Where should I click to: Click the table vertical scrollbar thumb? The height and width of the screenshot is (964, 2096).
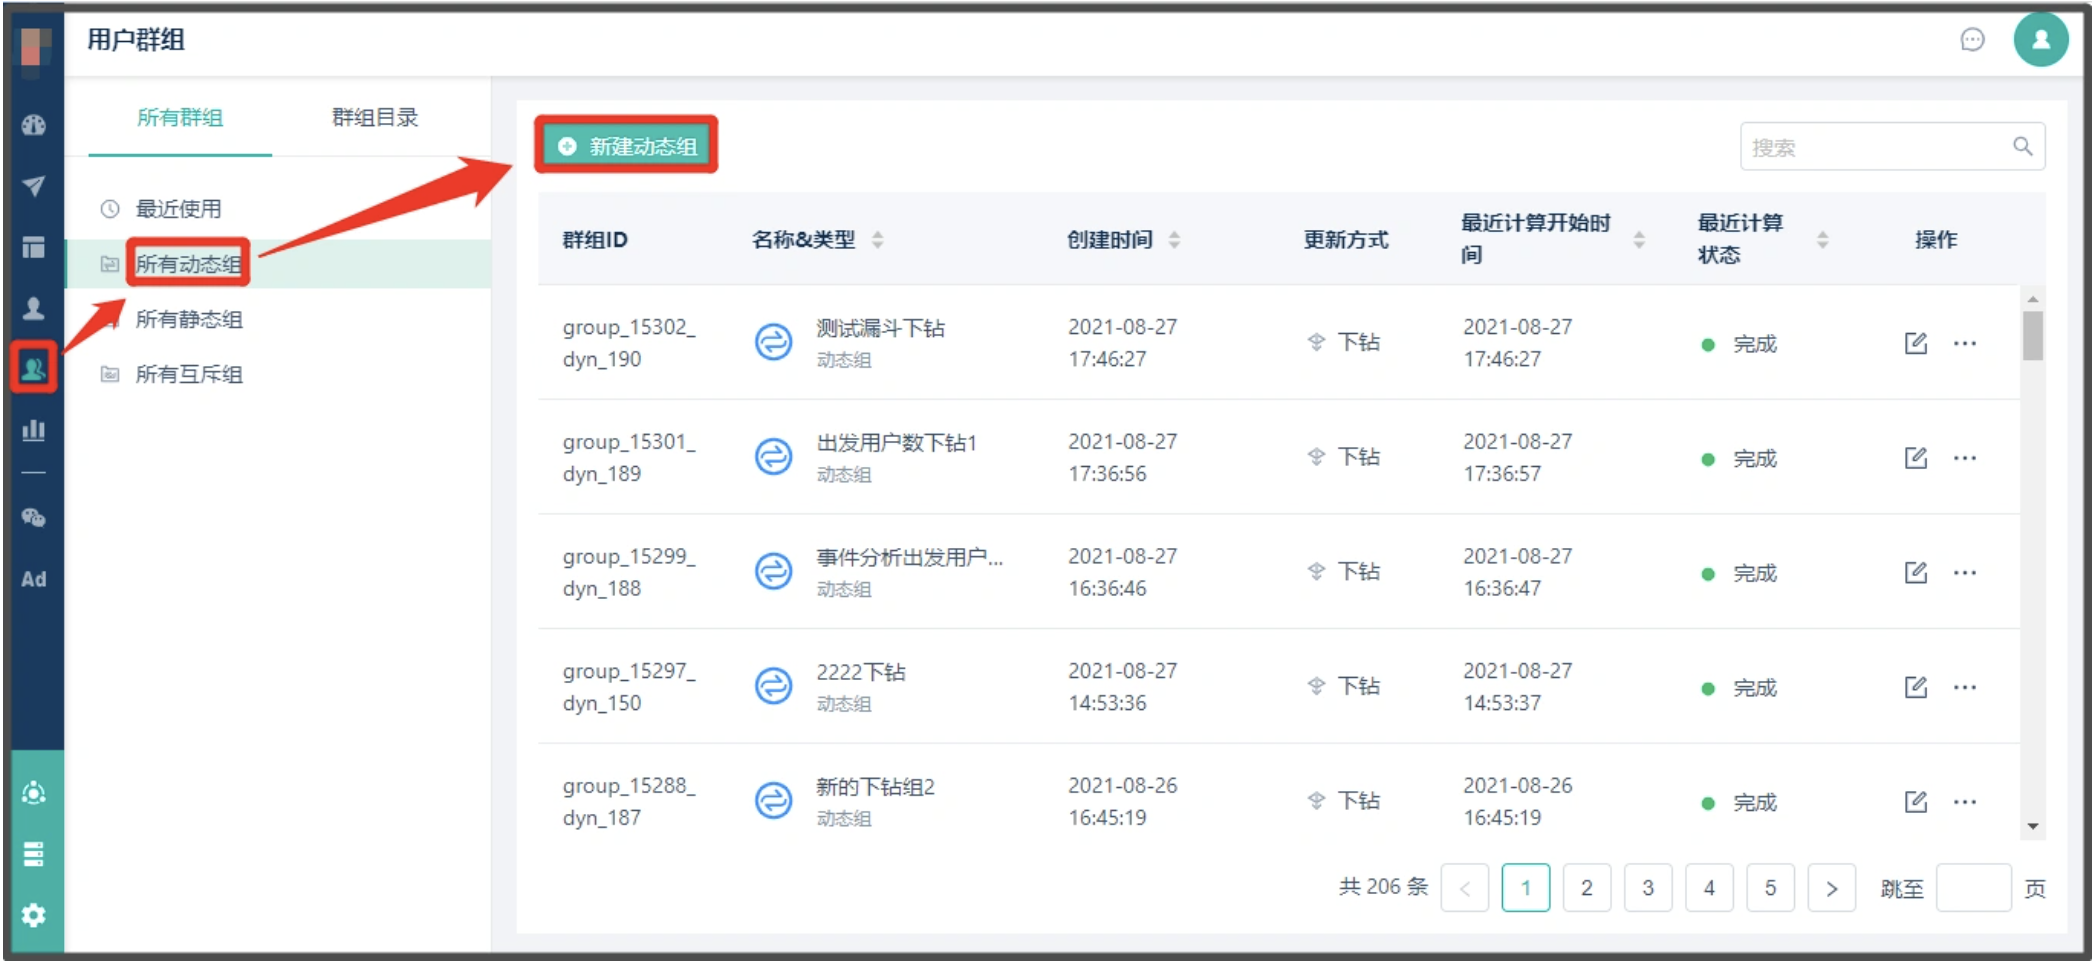click(x=2032, y=335)
